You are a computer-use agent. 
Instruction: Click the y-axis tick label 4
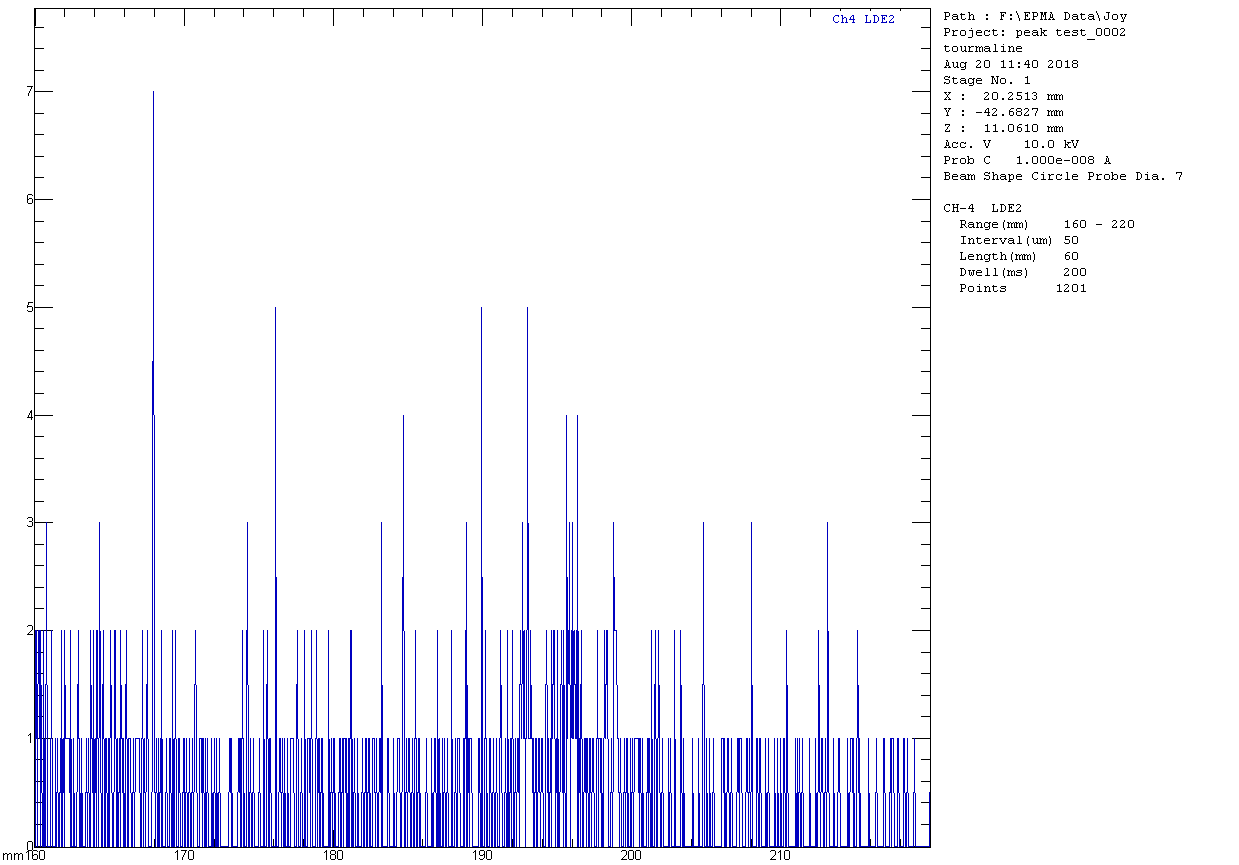(x=30, y=415)
